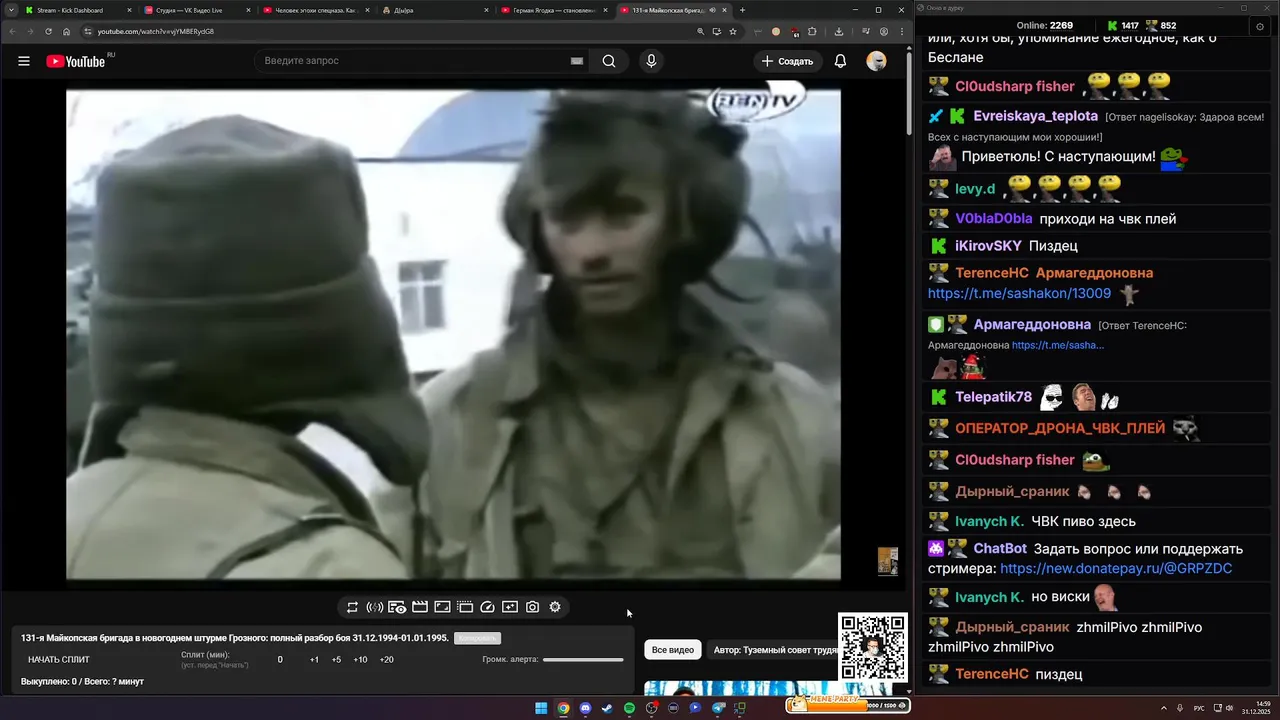Take a screenshot with the camera icon
This screenshot has height=720, width=1280.
tap(532, 607)
